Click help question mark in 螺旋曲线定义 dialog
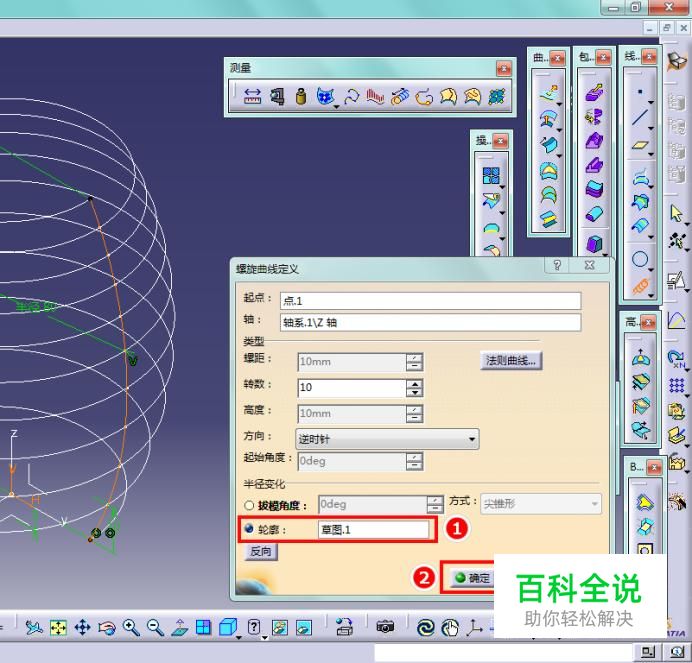The width and height of the screenshot is (692, 663). 557,265
